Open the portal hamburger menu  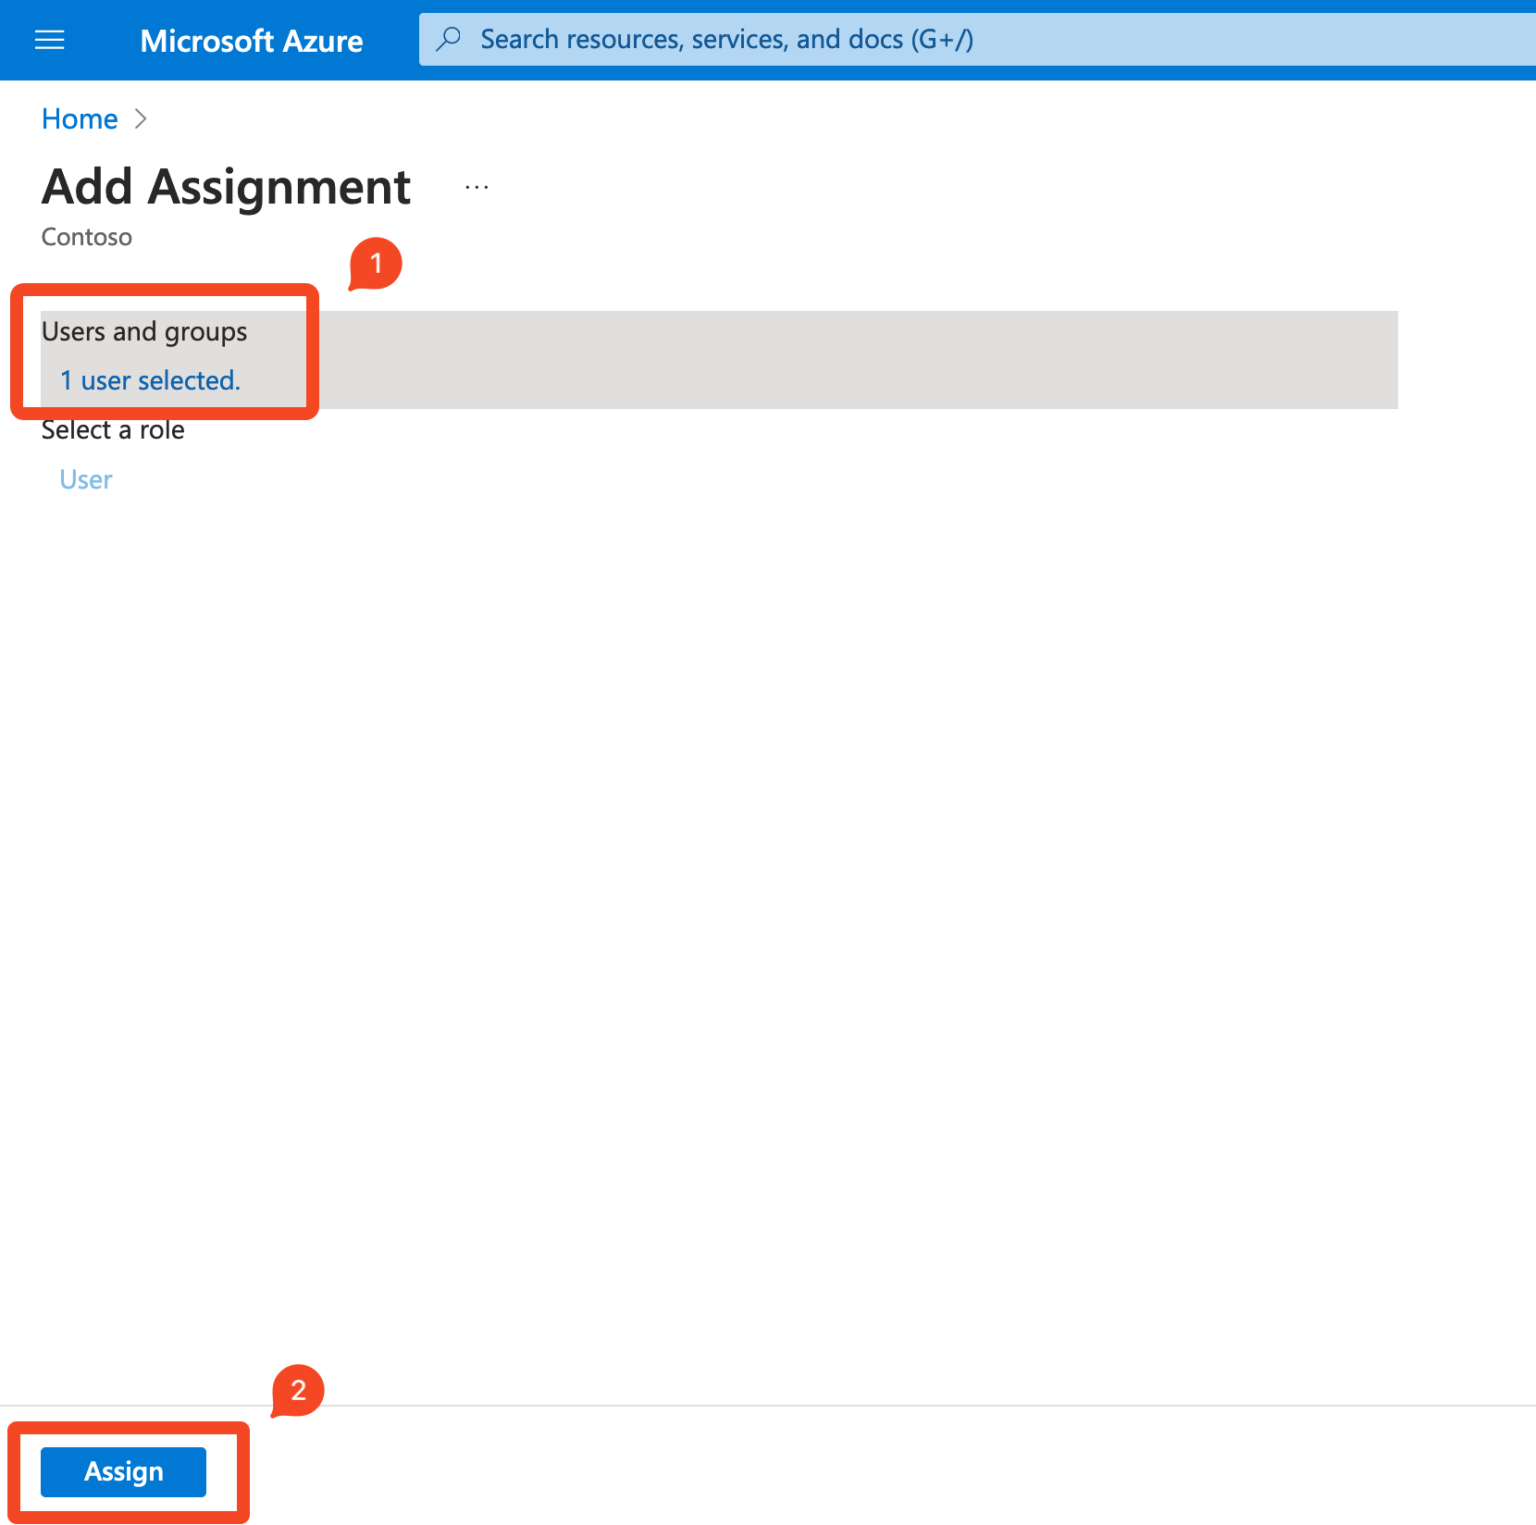click(49, 40)
